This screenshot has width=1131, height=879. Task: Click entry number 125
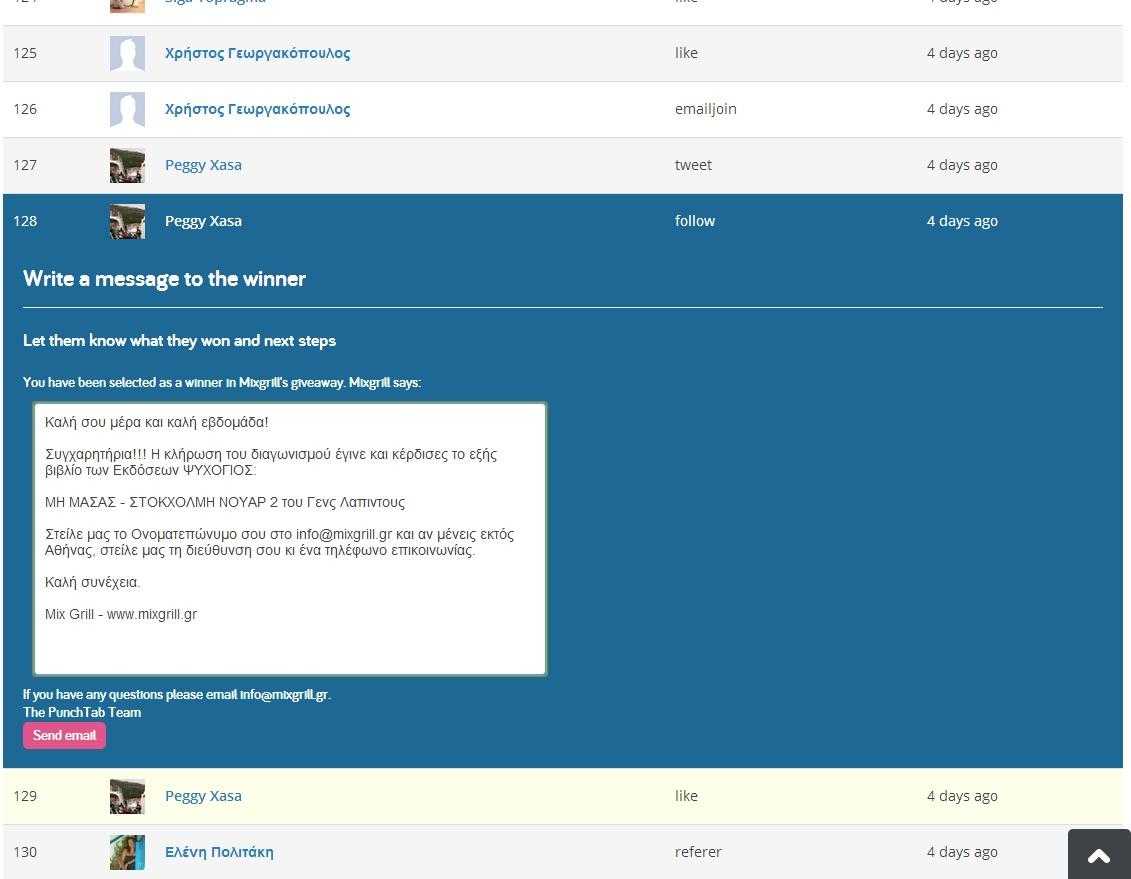[25, 53]
